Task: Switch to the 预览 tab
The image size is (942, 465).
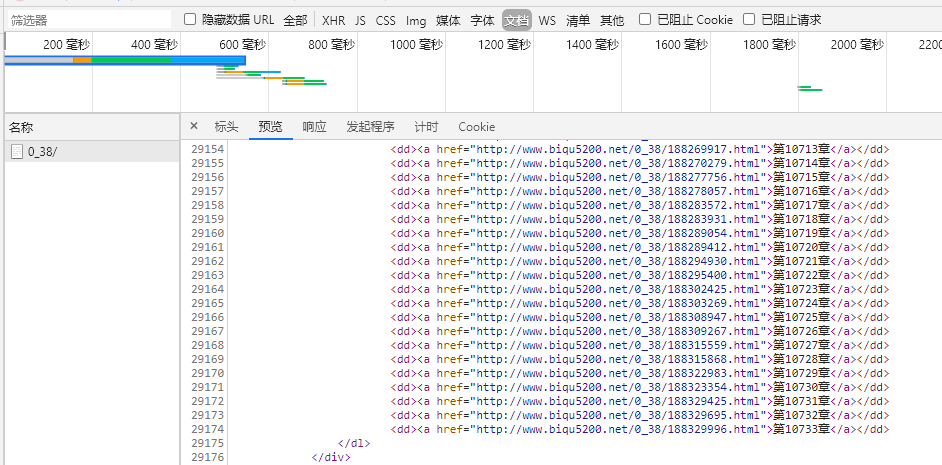Action: click(x=270, y=127)
